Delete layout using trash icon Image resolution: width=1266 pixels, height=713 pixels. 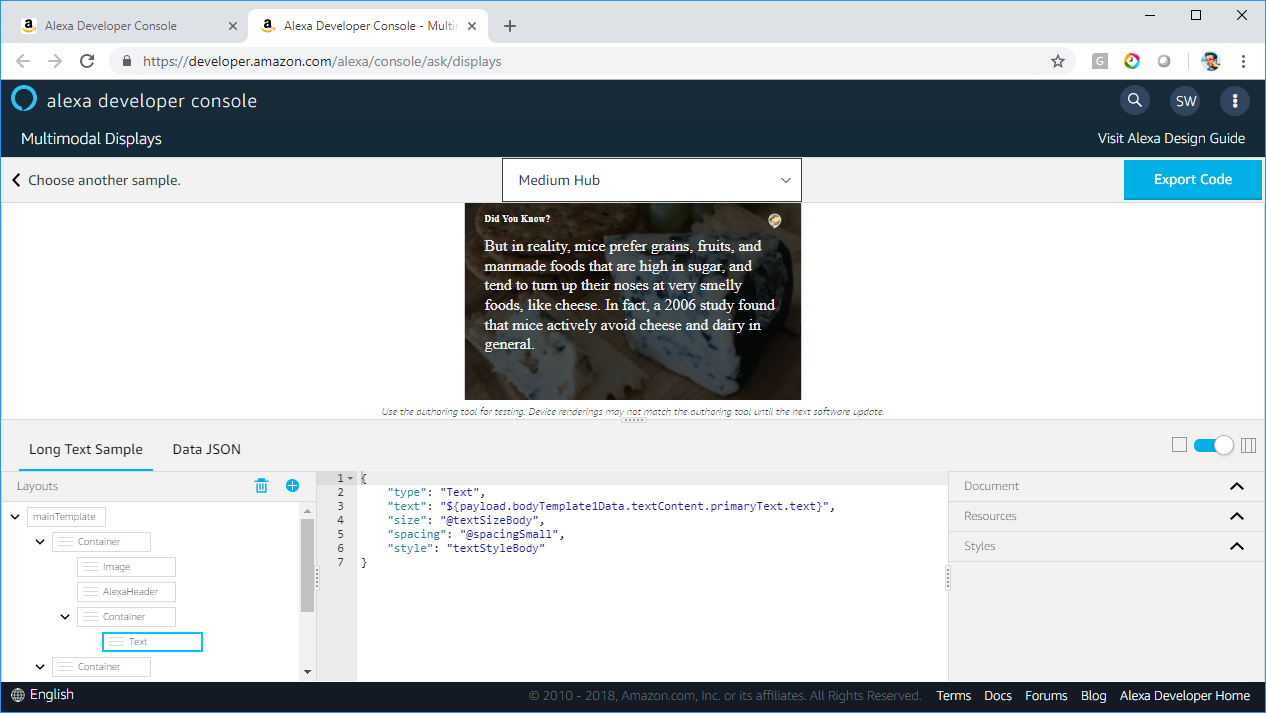(x=261, y=486)
